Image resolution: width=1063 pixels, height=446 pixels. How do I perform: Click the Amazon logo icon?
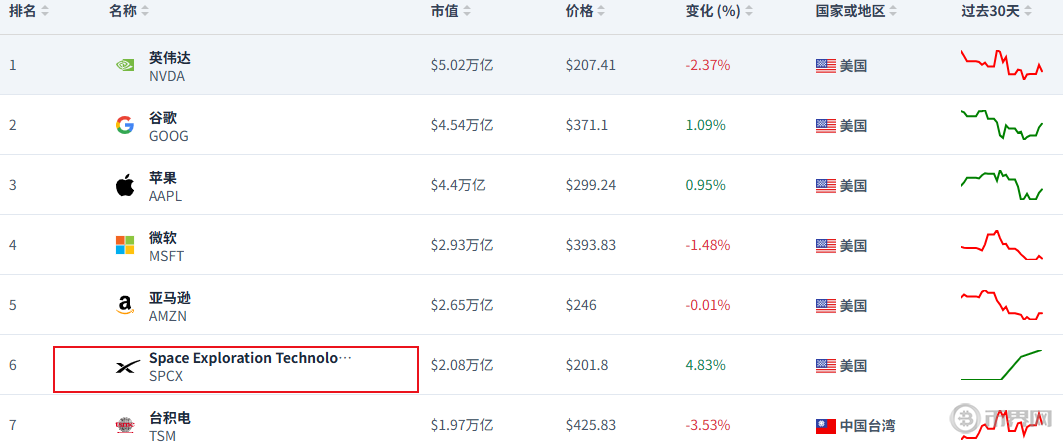pos(125,305)
